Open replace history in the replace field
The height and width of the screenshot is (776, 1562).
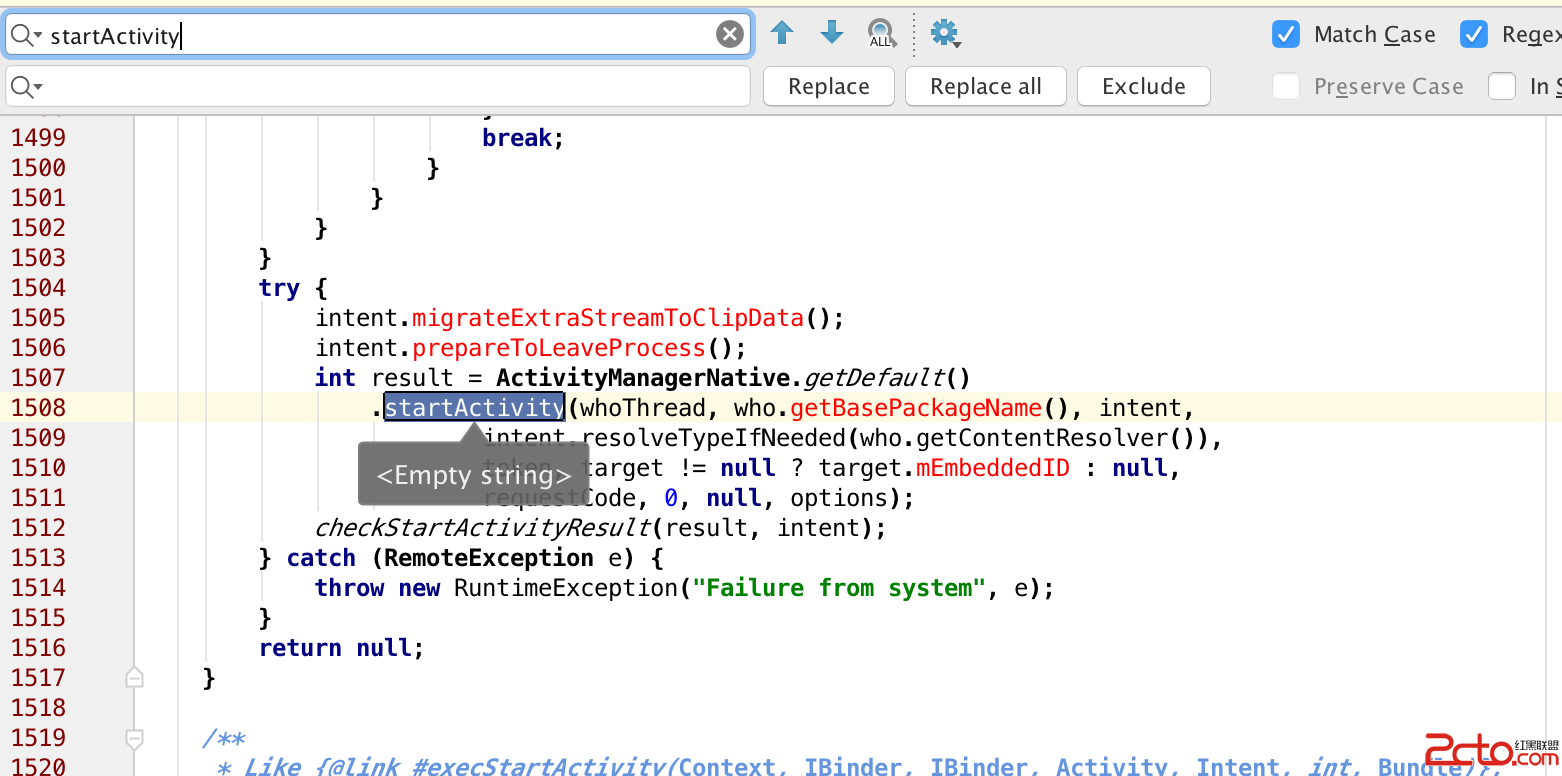coord(26,88)
